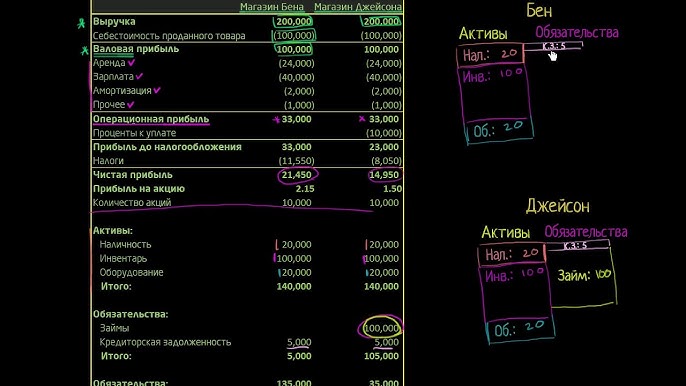
Task: Click Jason's total liabilities 105,000
Action: (381, 356)
